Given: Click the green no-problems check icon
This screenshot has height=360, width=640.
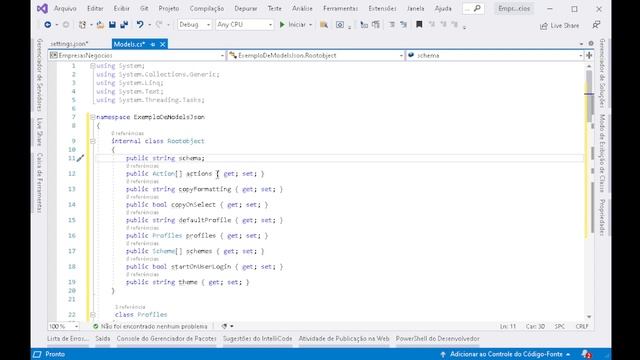Looking at the screenshot, I should click(x=96, y=327).
